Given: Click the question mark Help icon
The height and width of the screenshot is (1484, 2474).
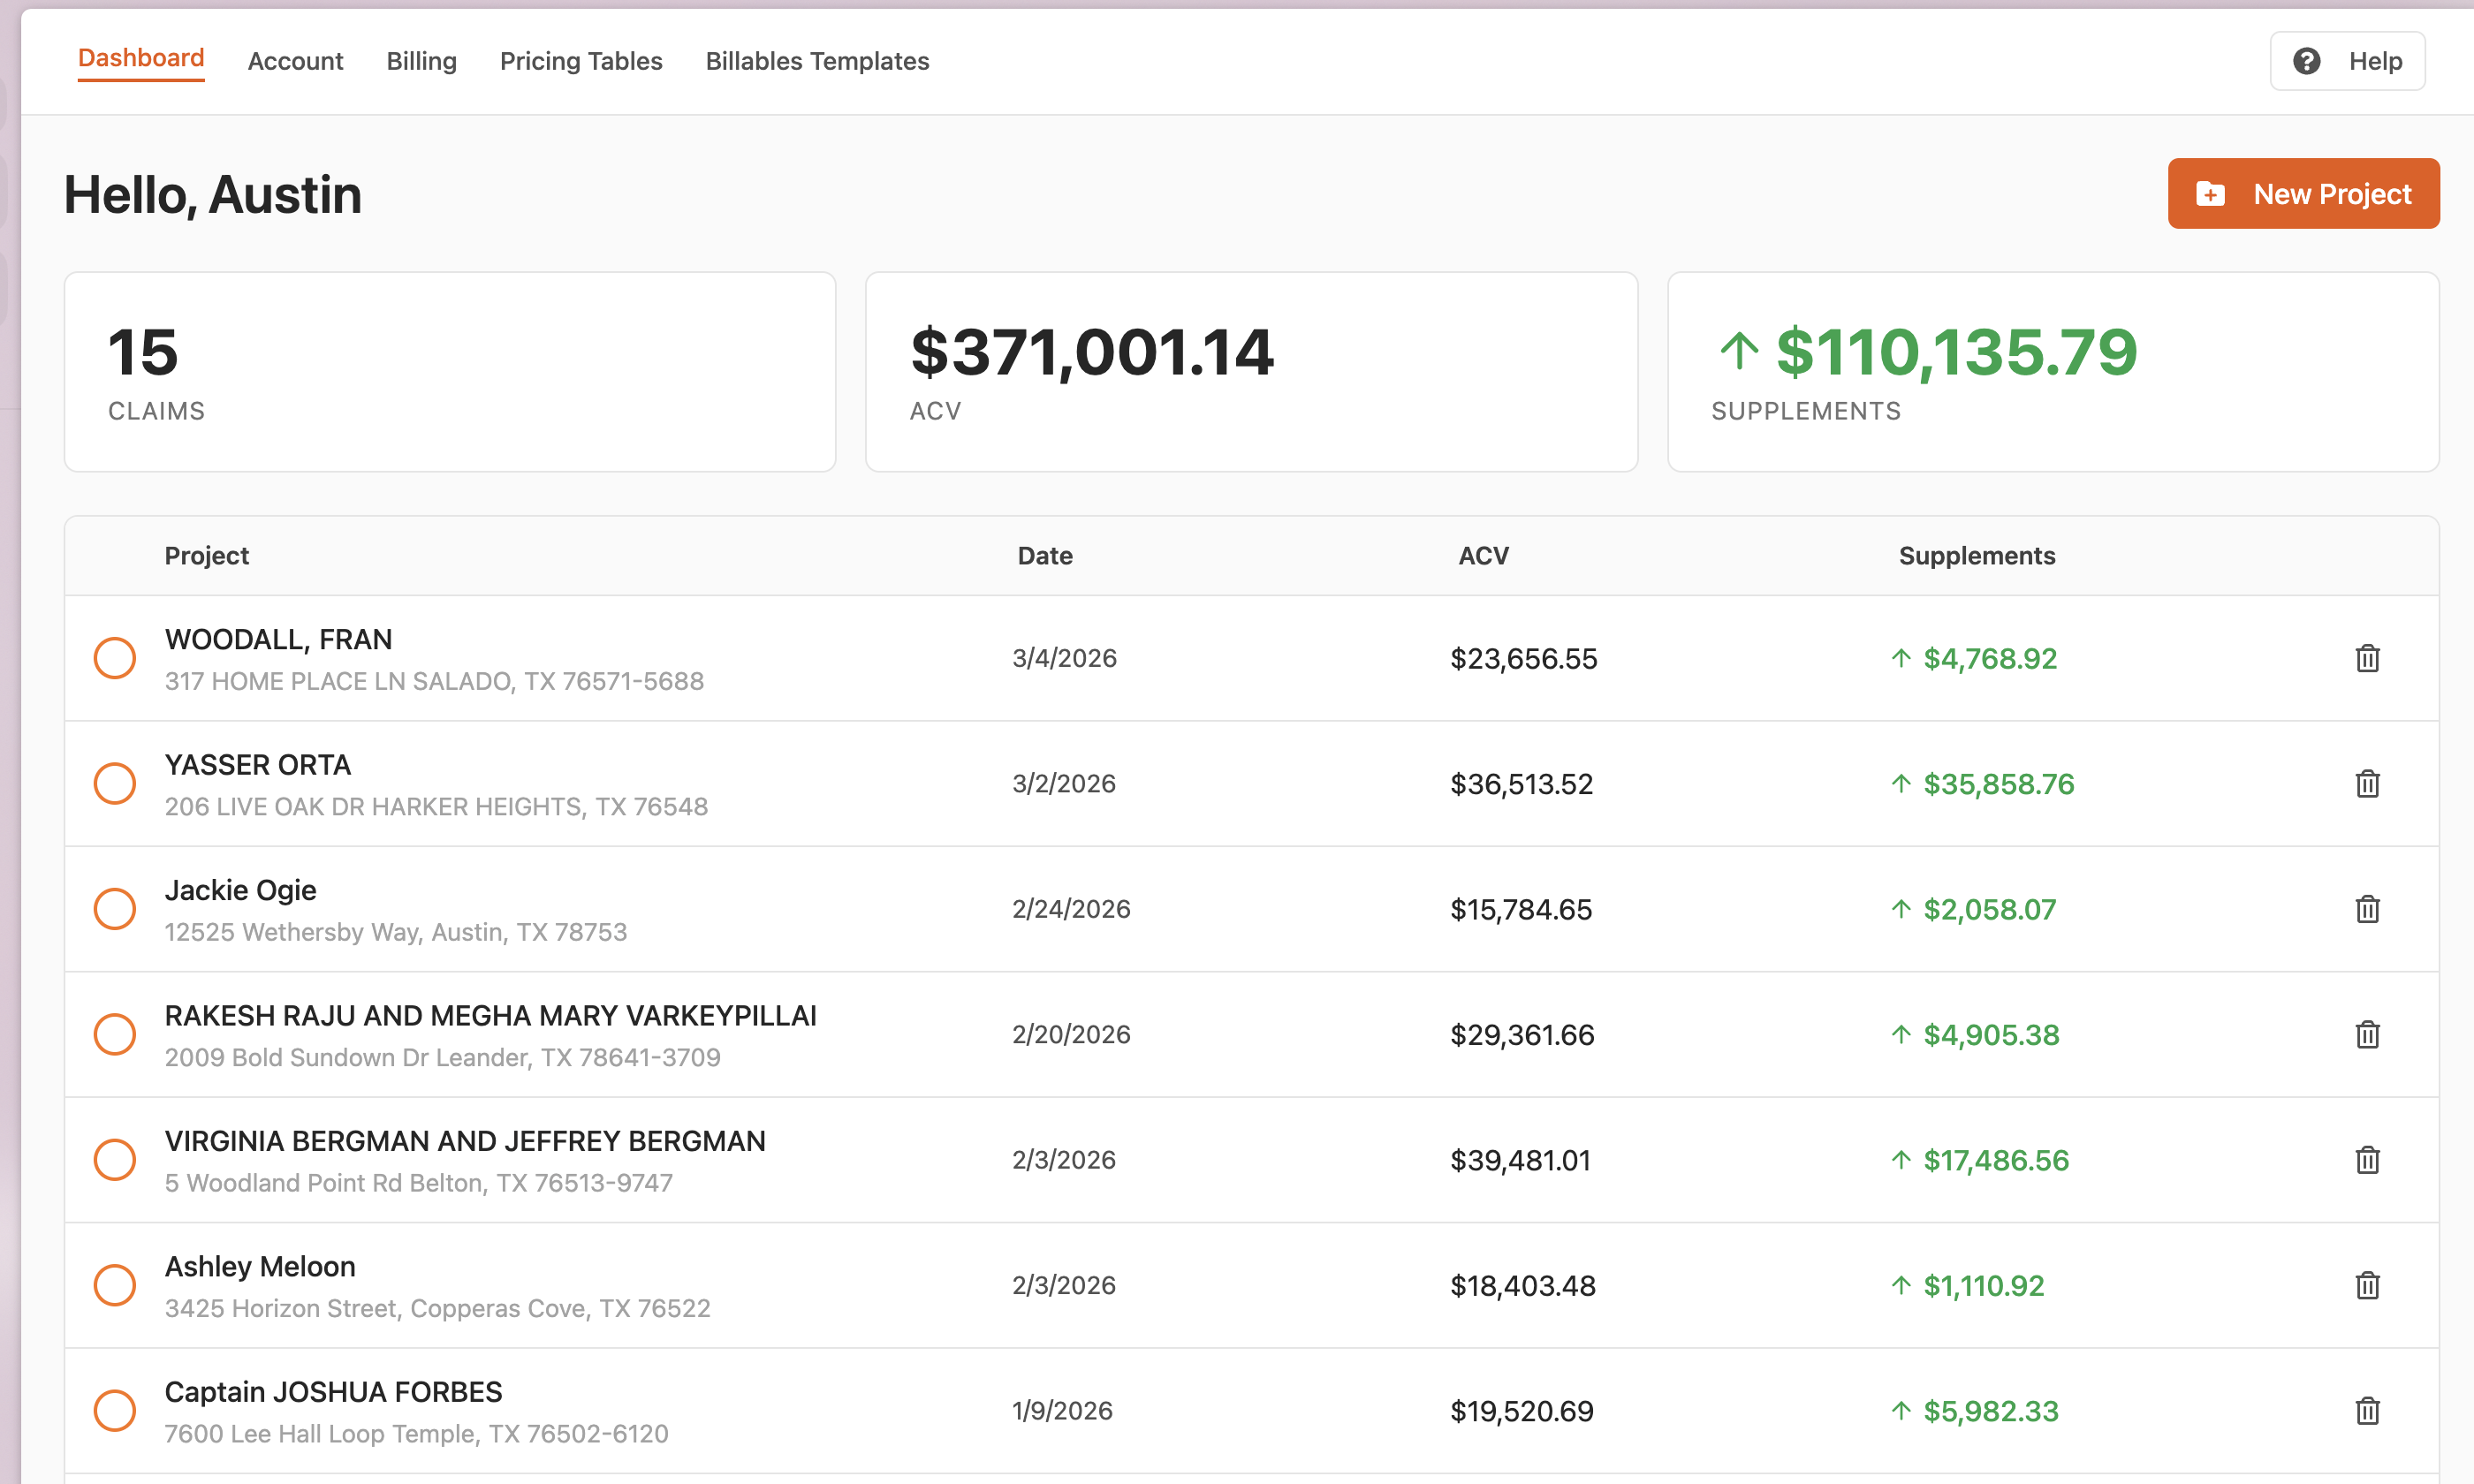Looking at the screenshot, I should [x=2306, y=61].
